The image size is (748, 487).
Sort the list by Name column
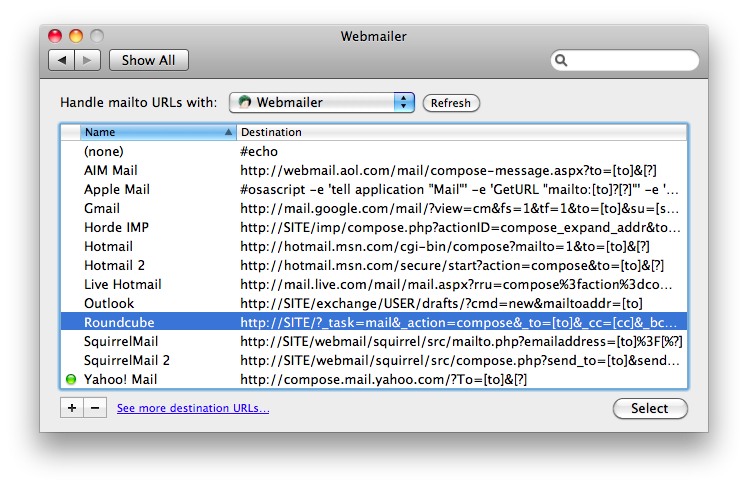[155, 132]
